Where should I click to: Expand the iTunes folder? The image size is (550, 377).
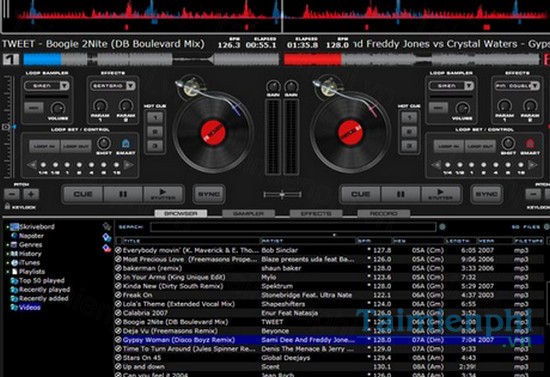click(7, 262)
